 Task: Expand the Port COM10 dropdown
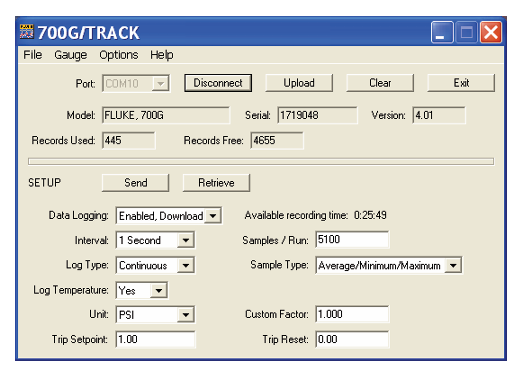click(160, 83)
